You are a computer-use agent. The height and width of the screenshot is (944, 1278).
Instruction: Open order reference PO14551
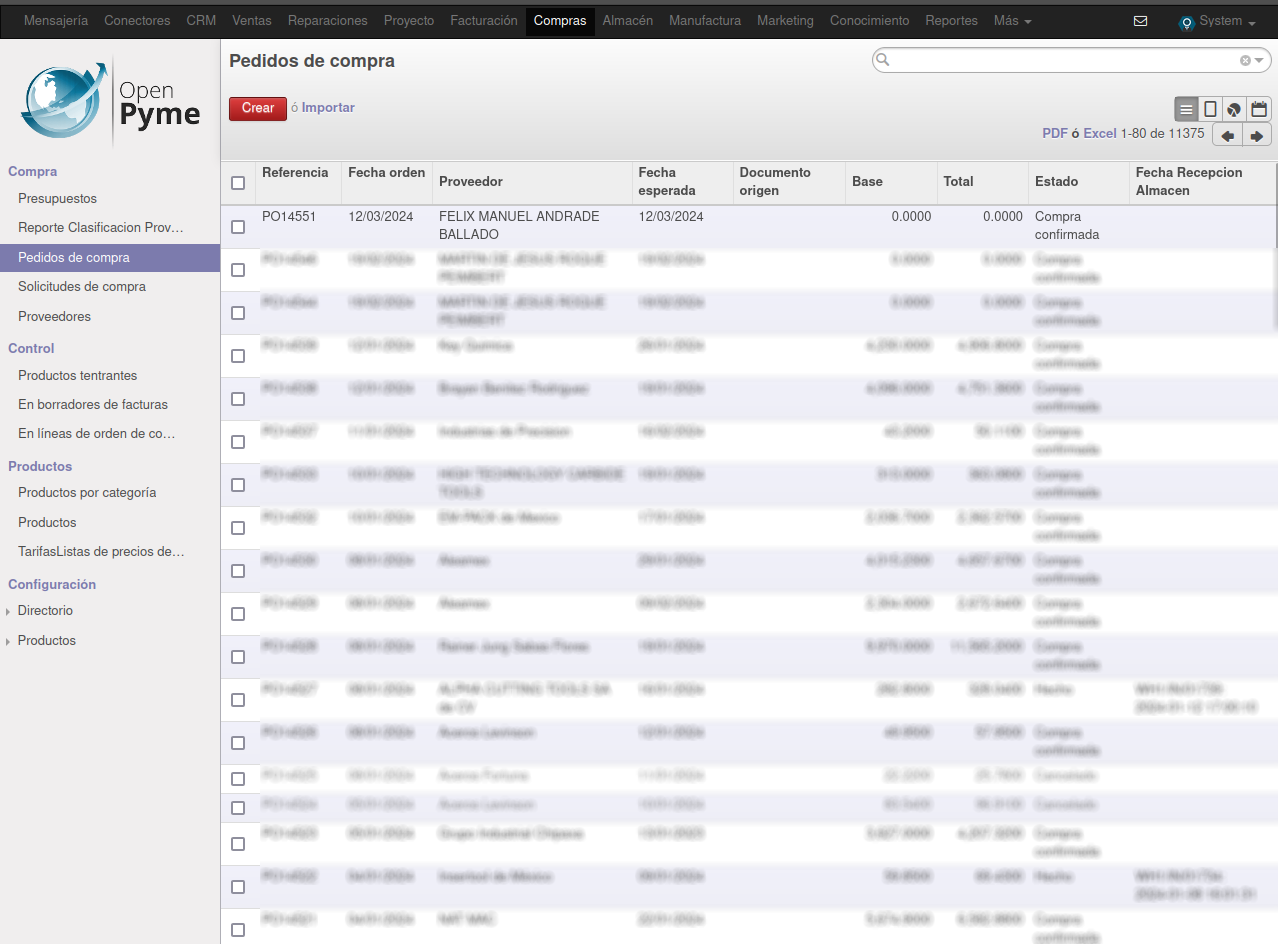pos(289,217)
